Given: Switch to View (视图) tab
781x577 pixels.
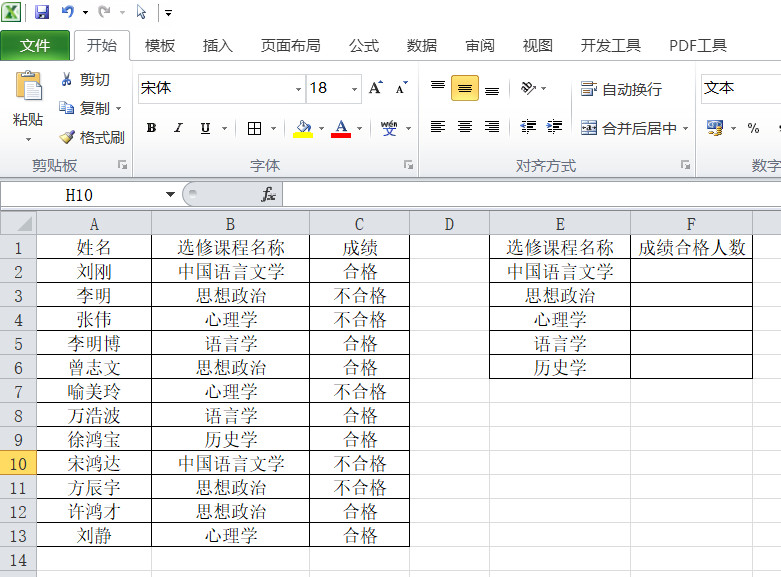Looking at the screenshot, I should (x=537, y=45).
